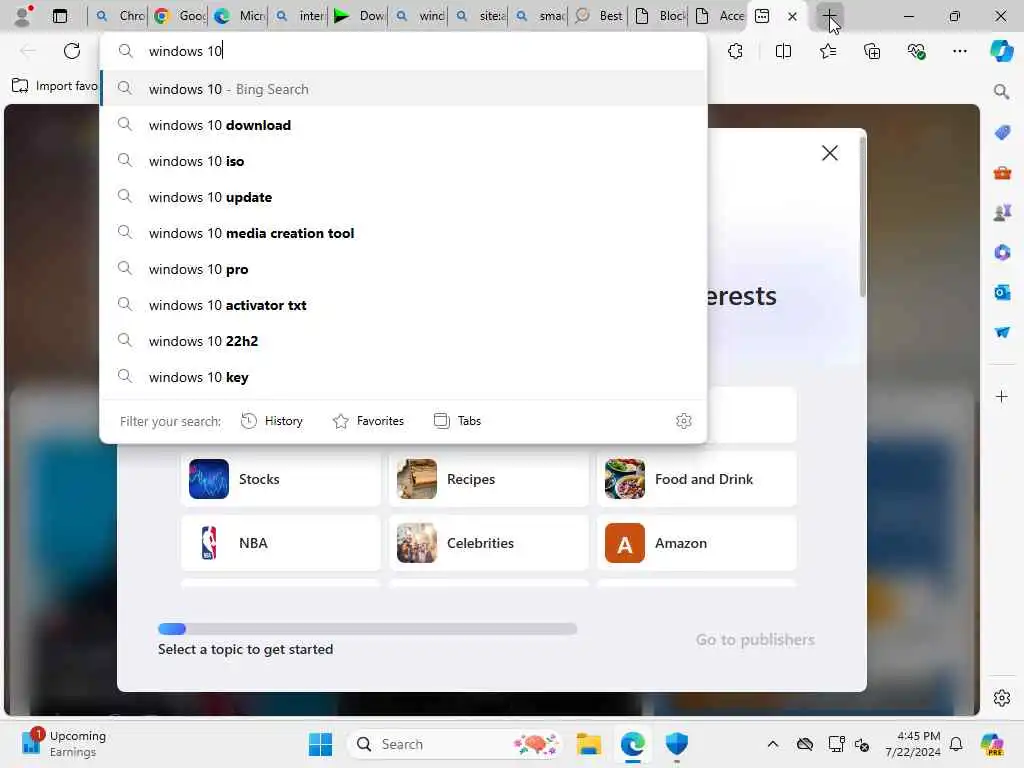Choose 'windows 10 activator txt' suggestion
This screenshot has height=768, width=1024.
point(404,305)
